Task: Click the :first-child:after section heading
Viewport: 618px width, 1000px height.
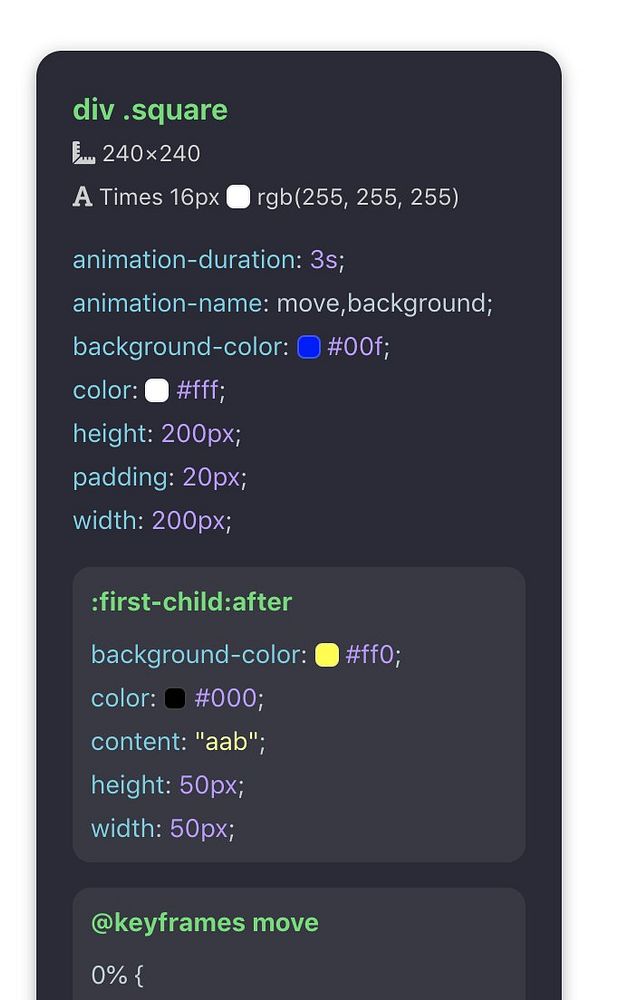Action: point(191,602)
